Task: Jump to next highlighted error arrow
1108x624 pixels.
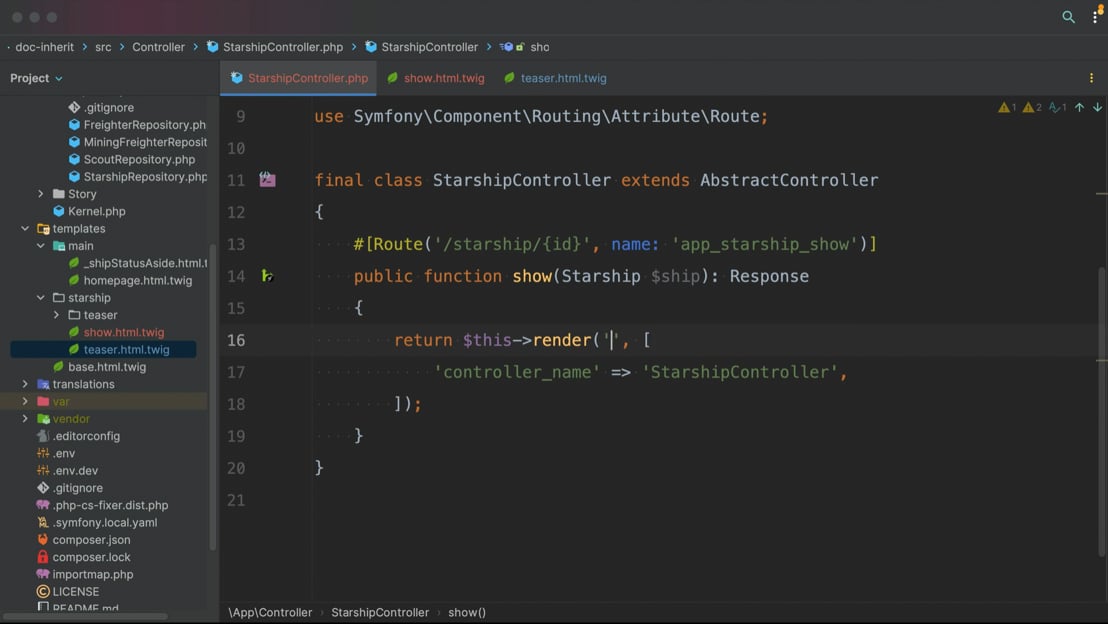Action: [1097, 107]
